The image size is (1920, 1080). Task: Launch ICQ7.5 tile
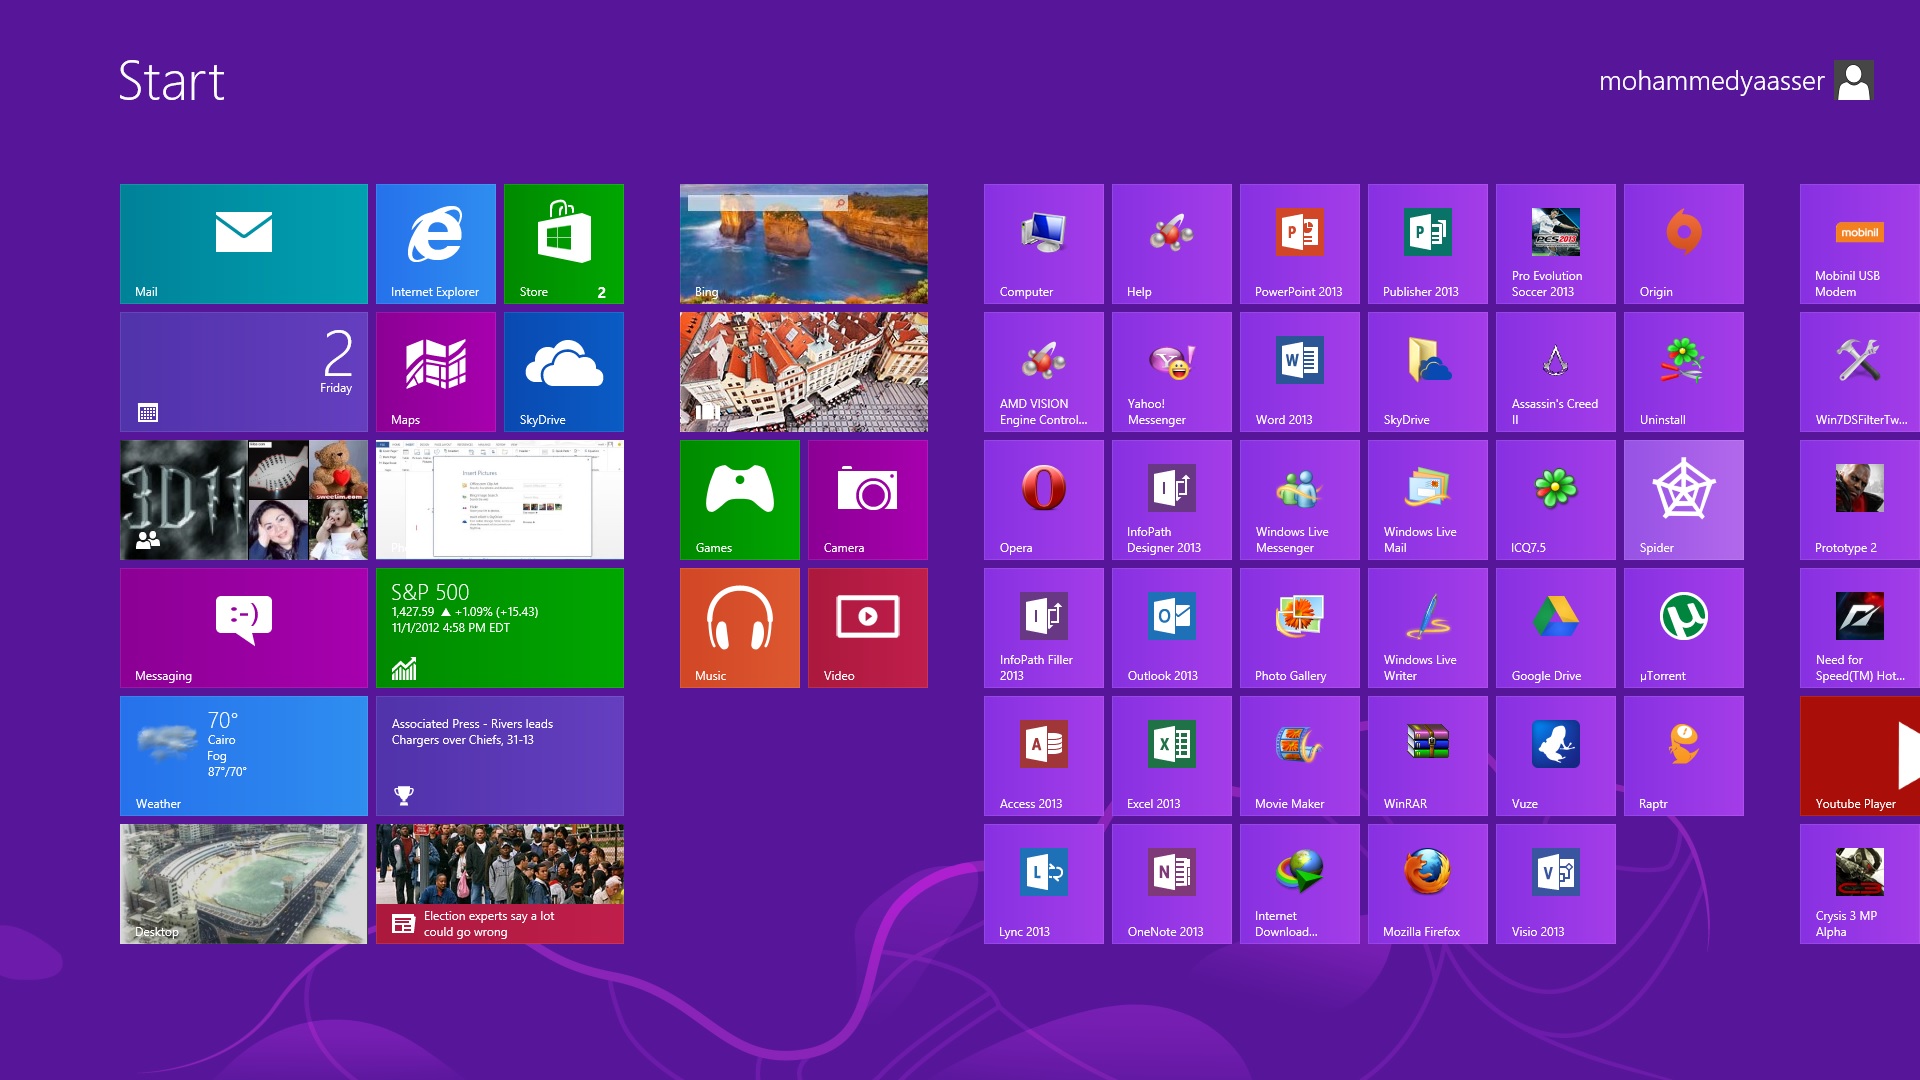(1556, 500)
